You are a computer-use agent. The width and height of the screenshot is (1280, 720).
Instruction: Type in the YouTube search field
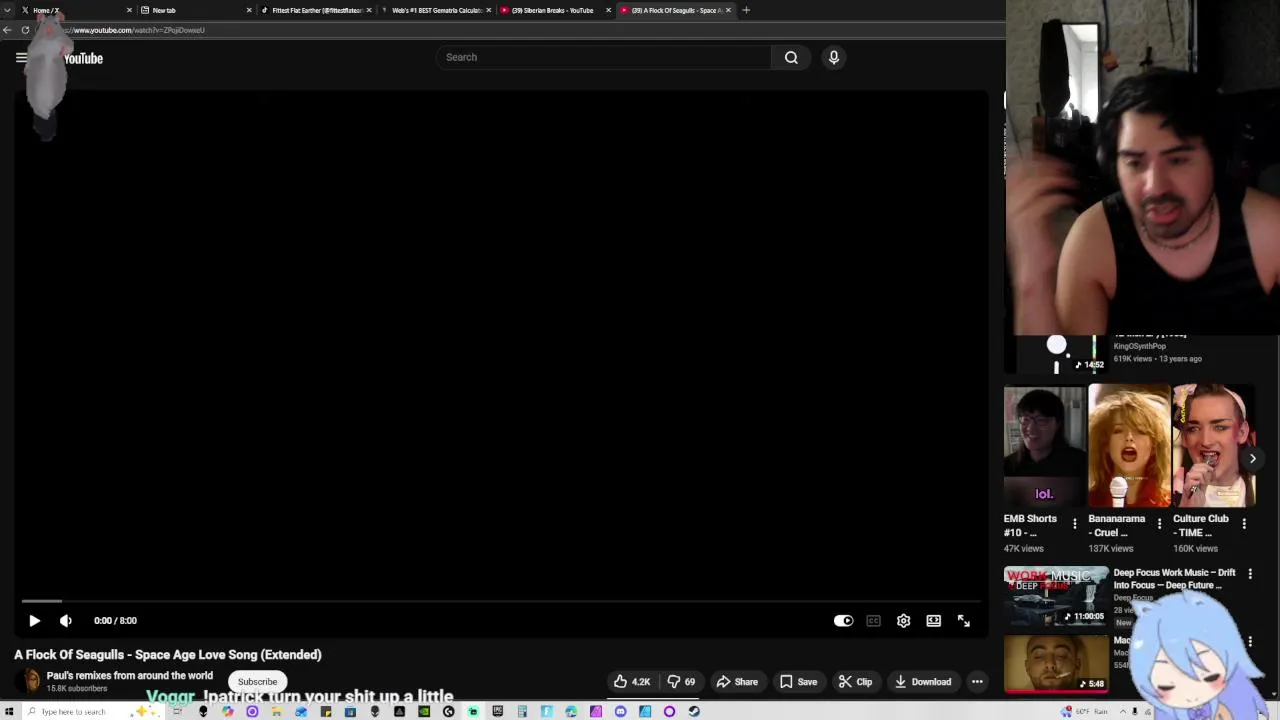603,57
